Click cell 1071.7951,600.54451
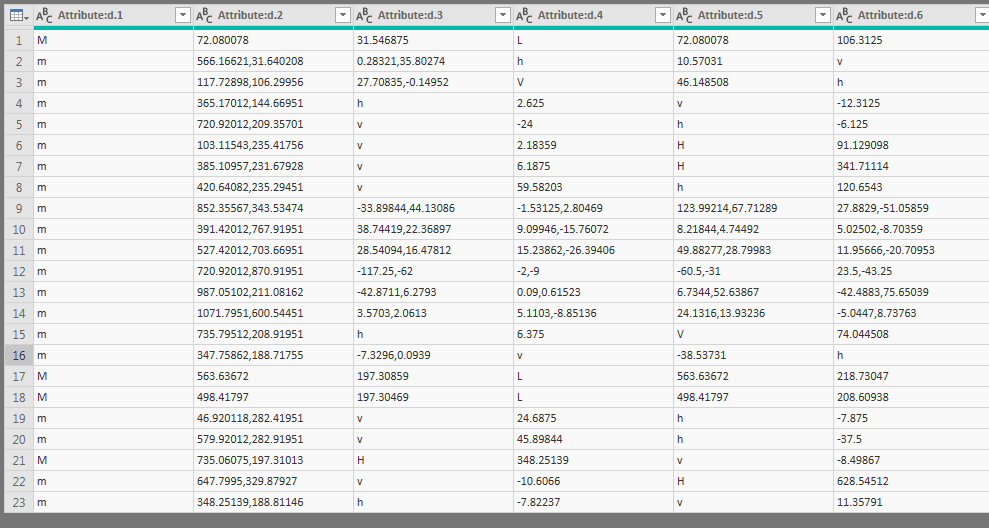The height and width of the screenshot is (528, 989). 273,313
